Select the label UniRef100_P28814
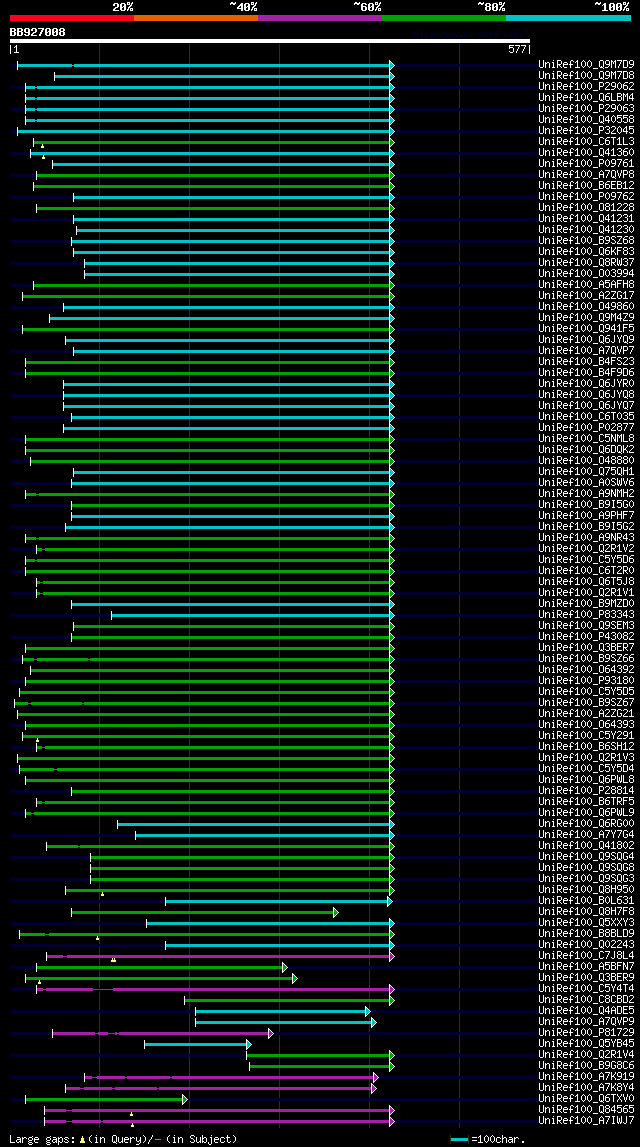640x1147 pixels. [x=586, y=790]
